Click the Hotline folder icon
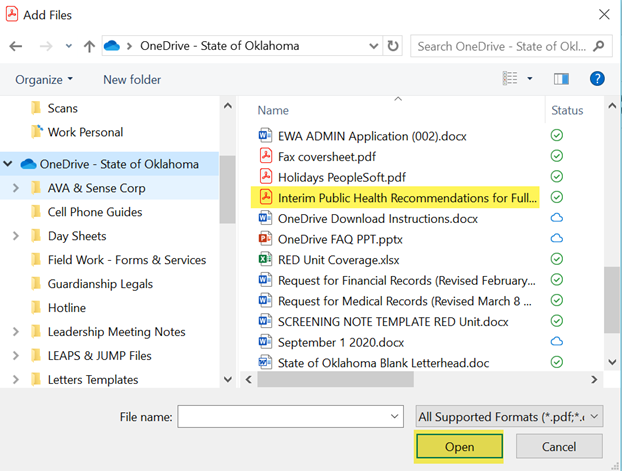This screenshot has height=471, width=622. [x=36, y=307]
